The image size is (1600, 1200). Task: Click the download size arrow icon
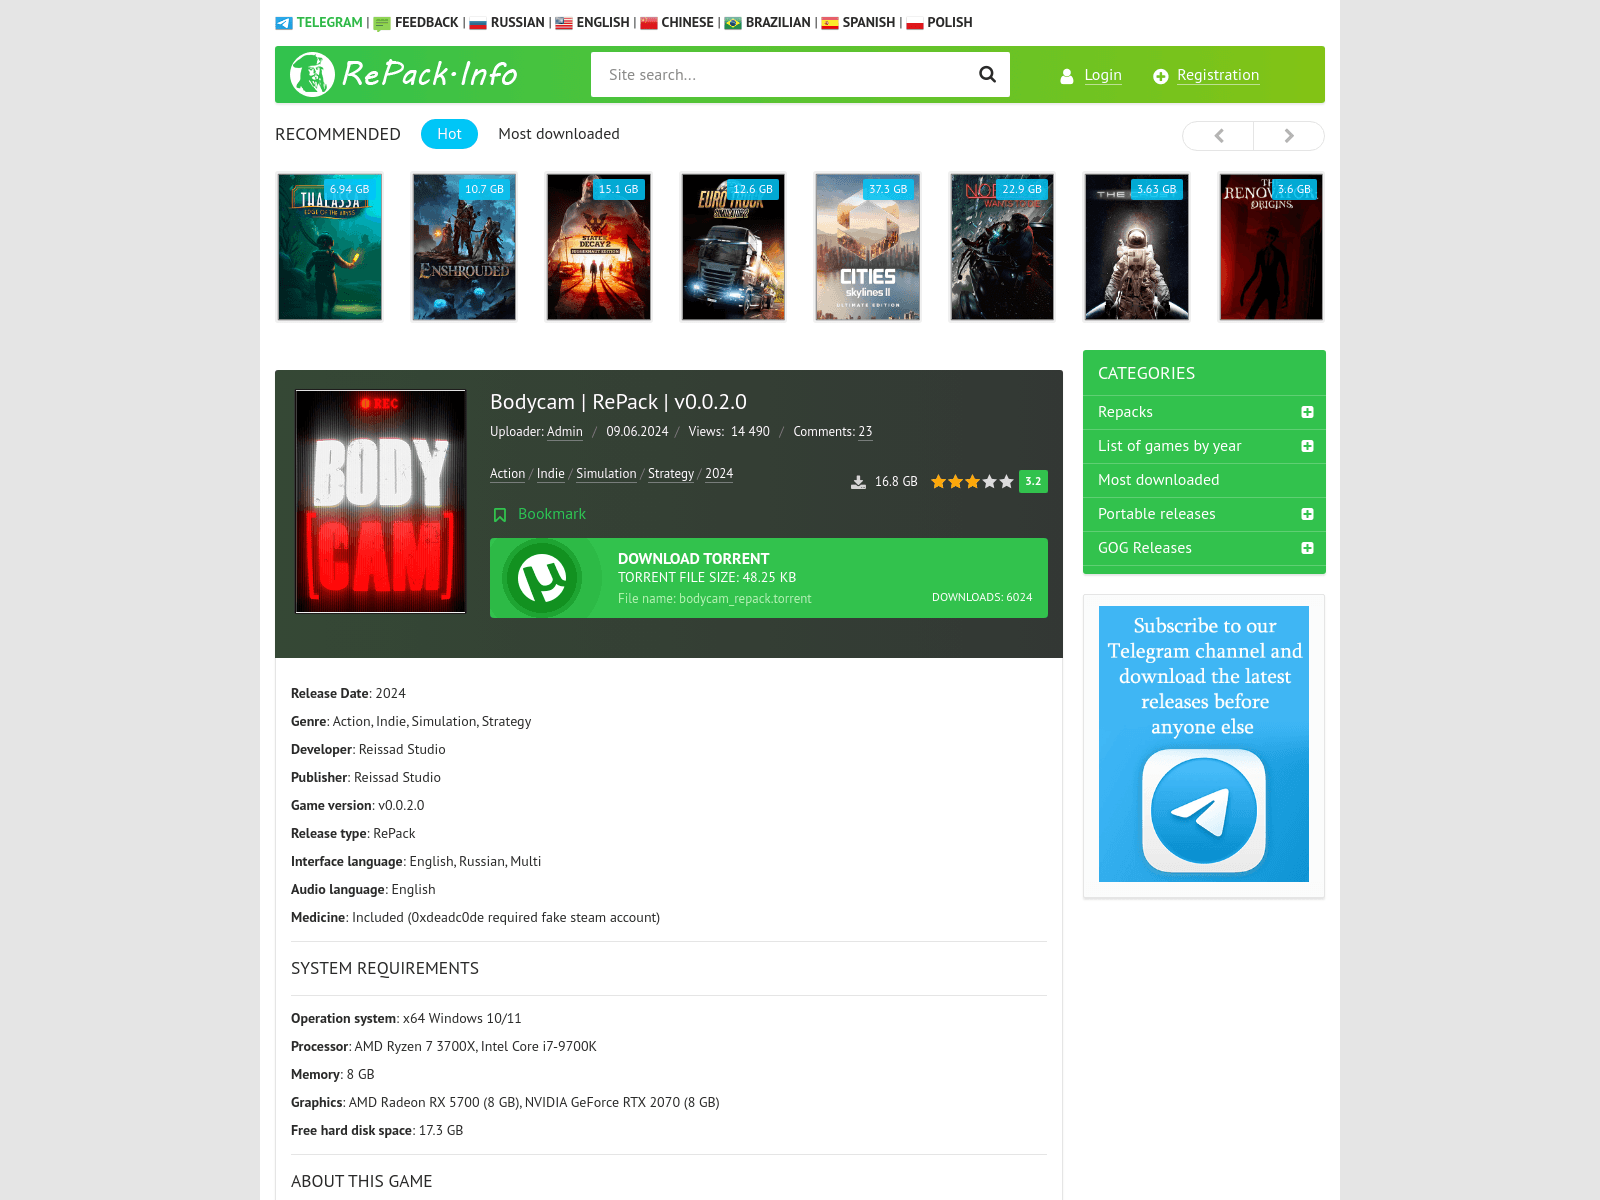[858, 482]
